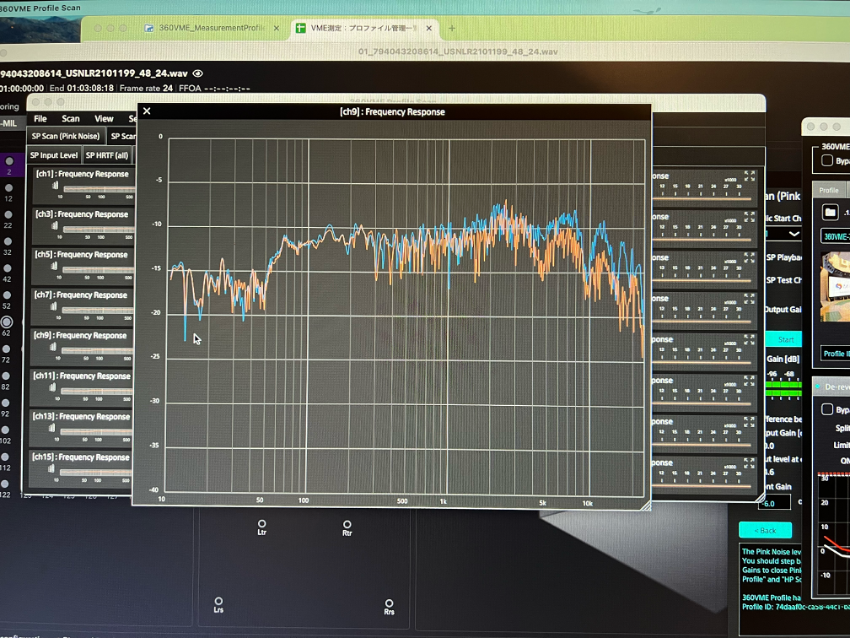Select the SP HRTF (all) tab

coord(107,155)
